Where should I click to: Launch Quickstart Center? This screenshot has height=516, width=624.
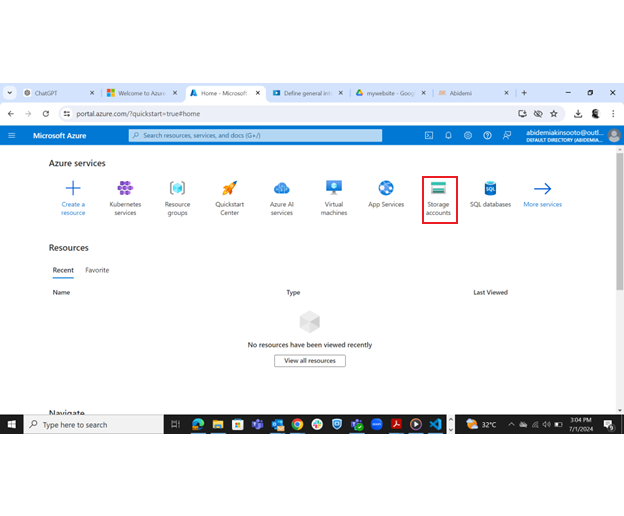click(x=229, y=198)
